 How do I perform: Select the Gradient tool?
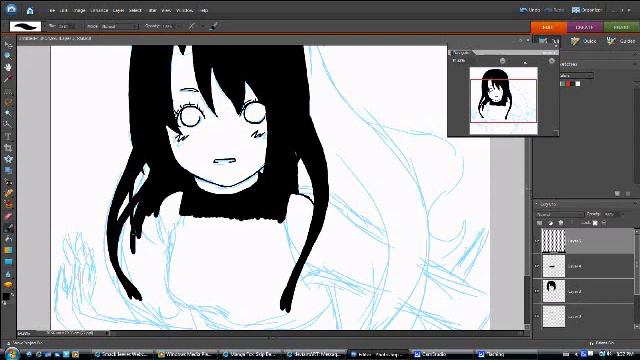(8, 250)
